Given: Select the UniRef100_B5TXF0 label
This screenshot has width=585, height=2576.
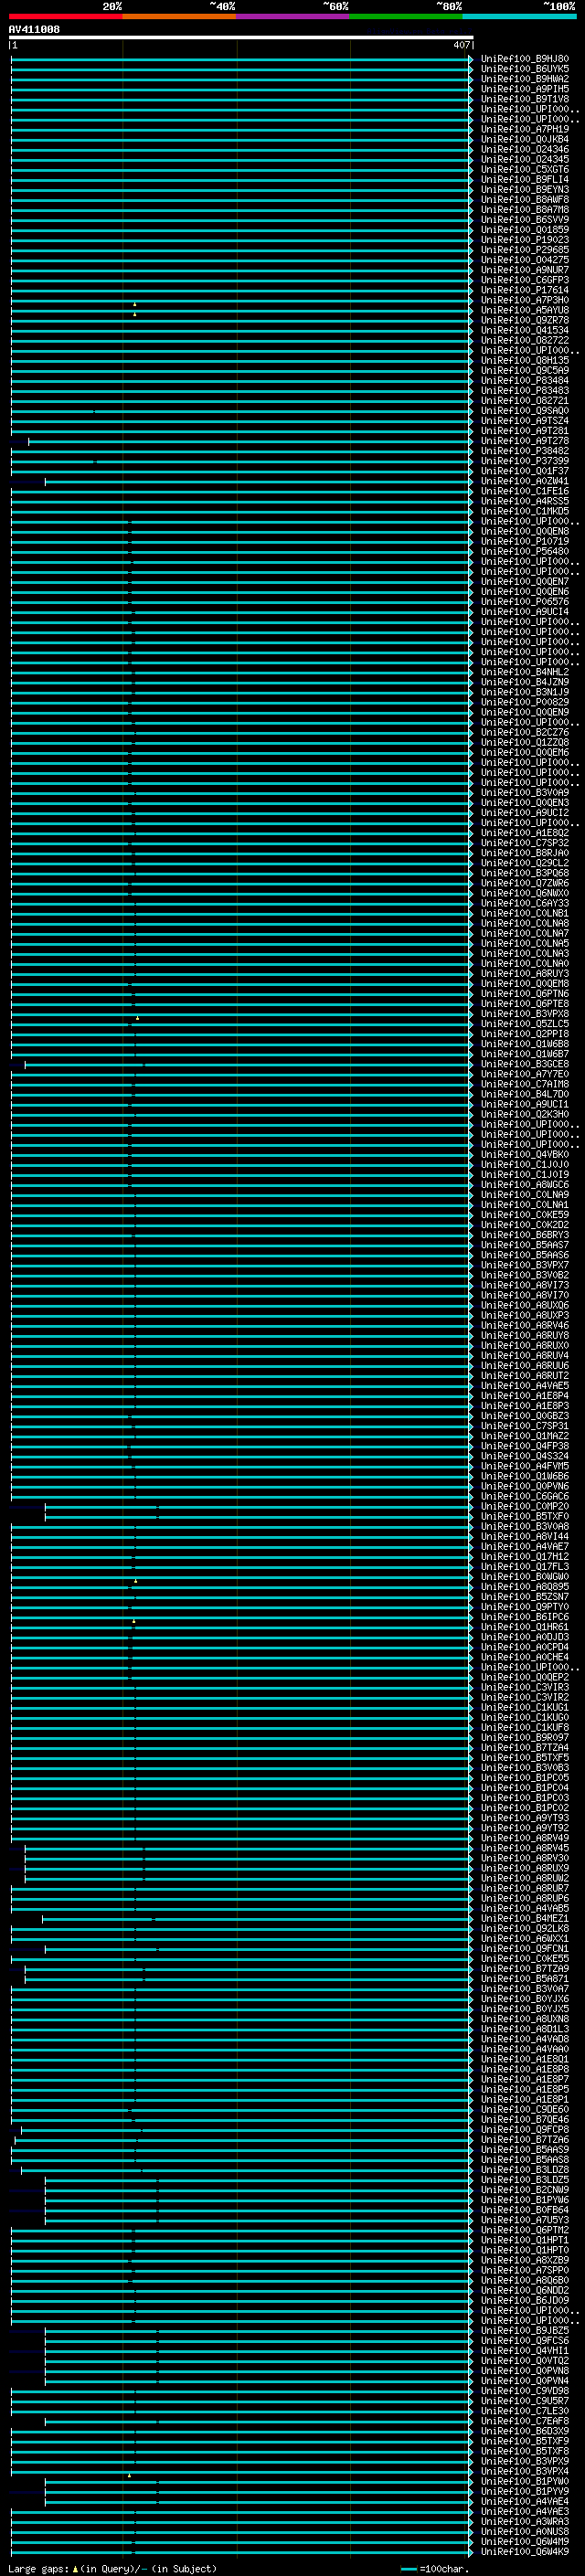Looking at the screenshot, I should click(525, 1517).
